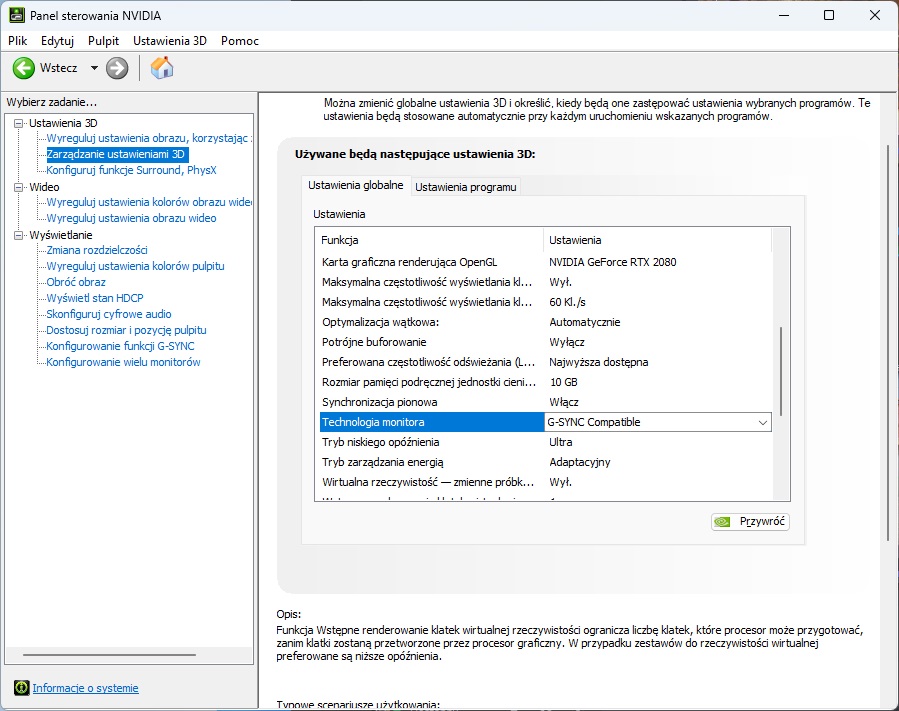
Task: Click the NVIDIA GeForce RTX 2080 value
Action: pos(612,262)
